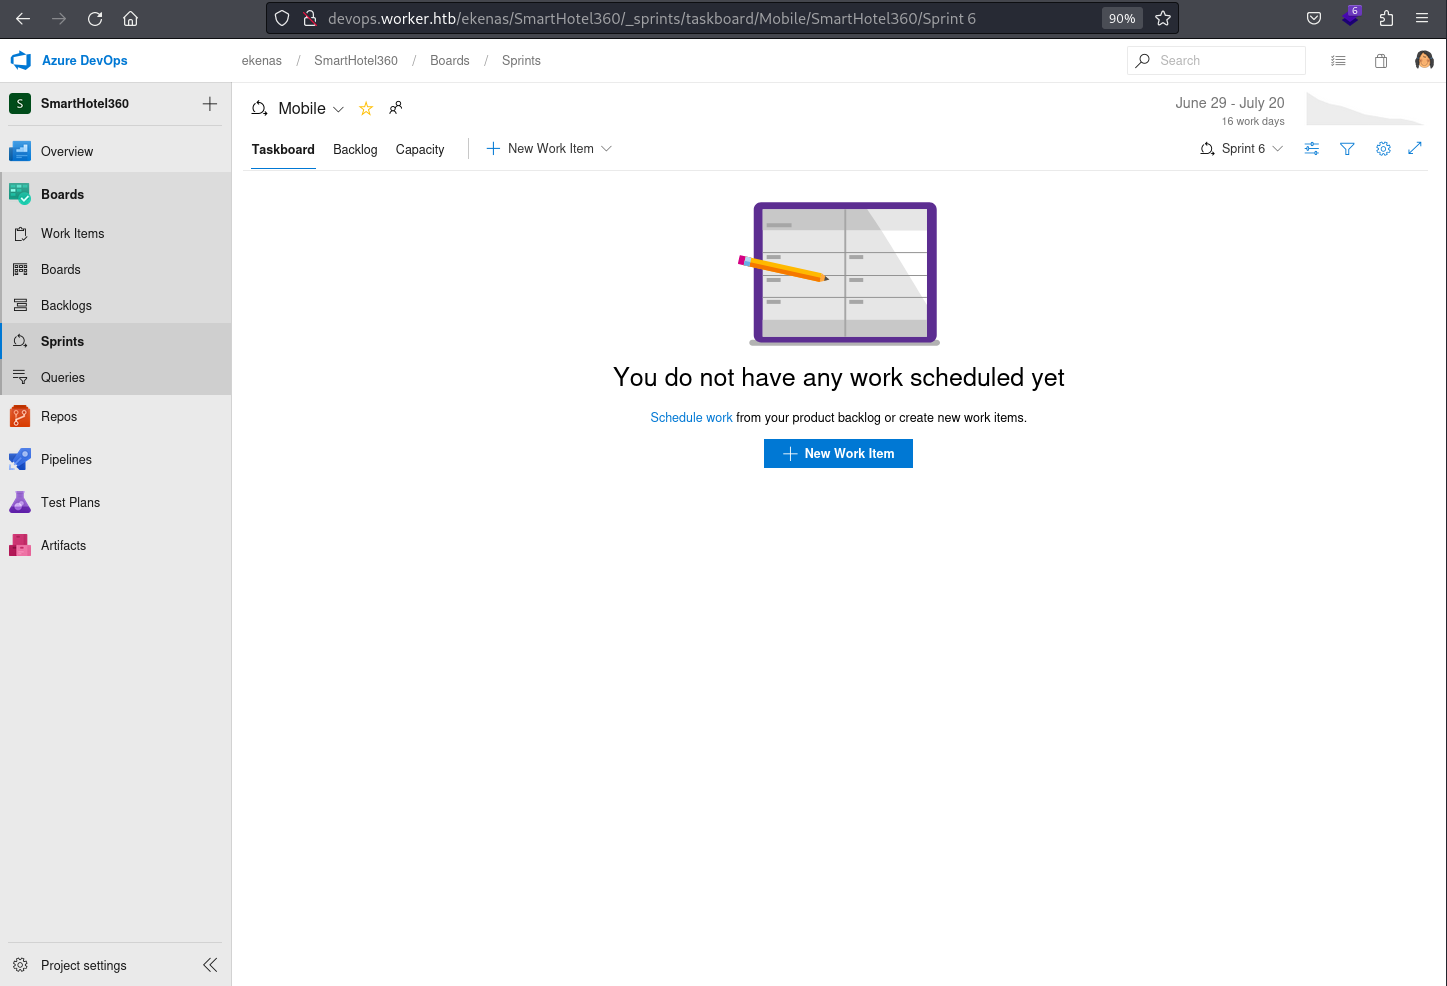Open the browser extensions puzzle icon
The image size is (1447, 986).
pyautogui.click(x=1386, y=18)
